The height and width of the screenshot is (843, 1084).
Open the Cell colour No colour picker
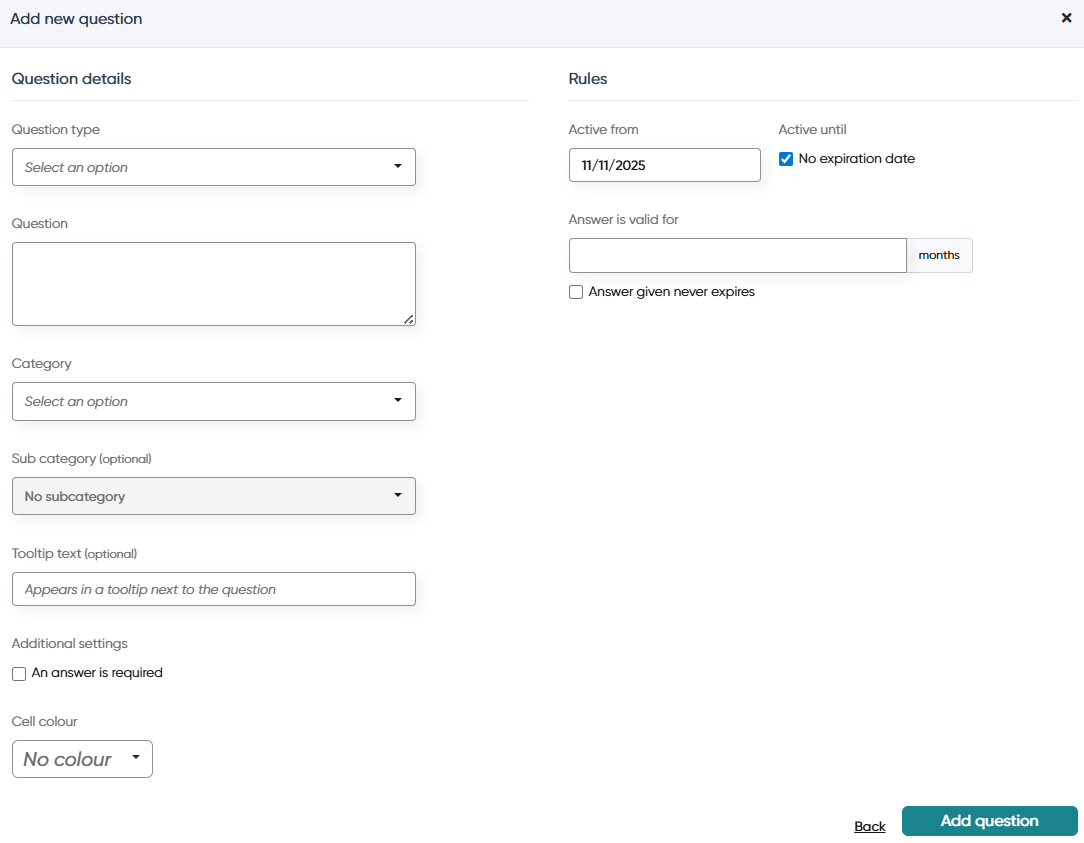(82, 759)
